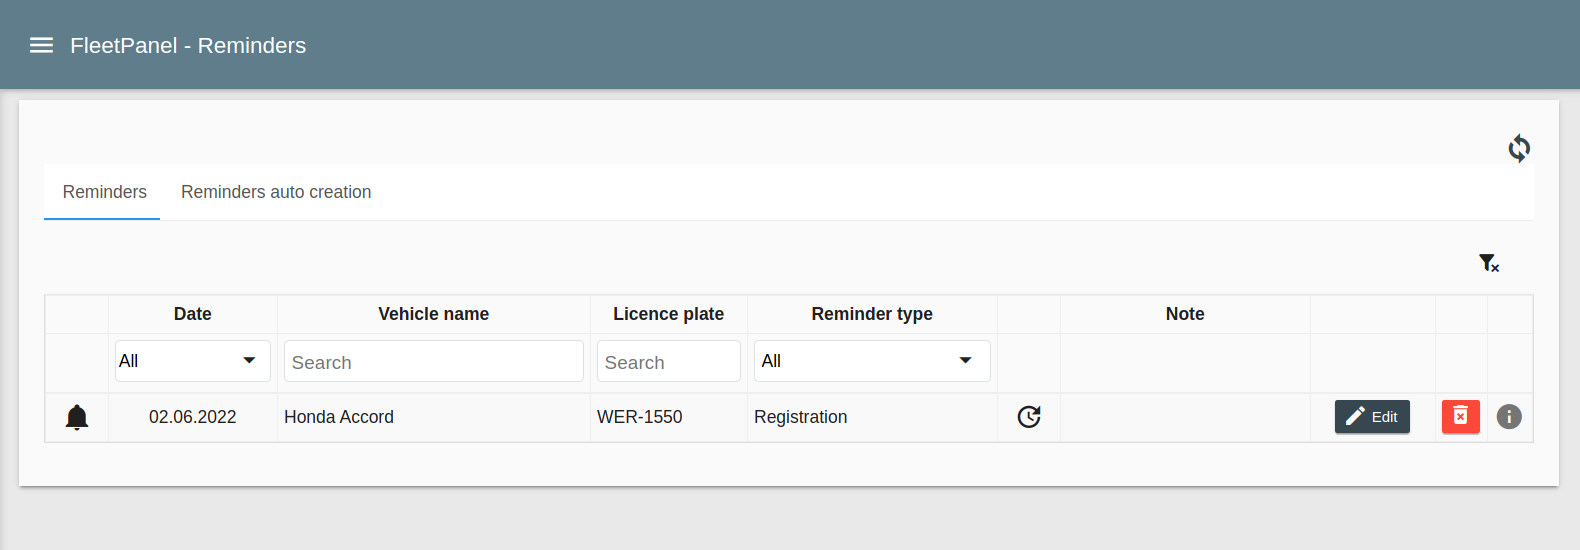Viewport: 1580px width, 550px height.
Task: Click the Vehicle name column header
Action: (433, 314)
